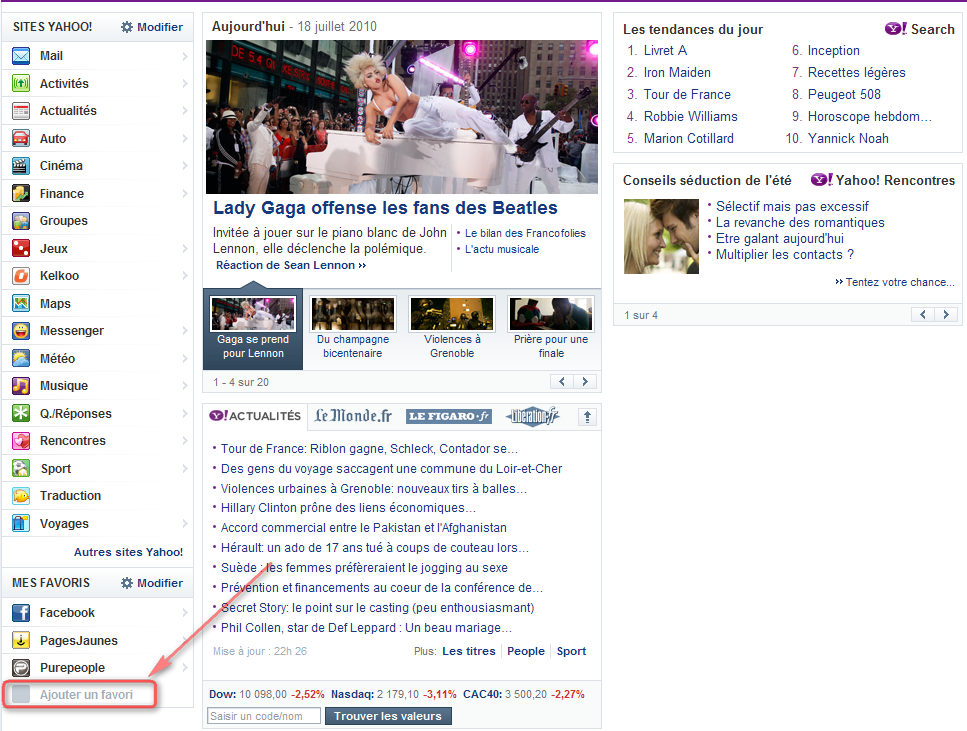Screen dimensions: 967x731
Task: Open the Lady Gaga offense les fans headline
Action: (385, 208)
